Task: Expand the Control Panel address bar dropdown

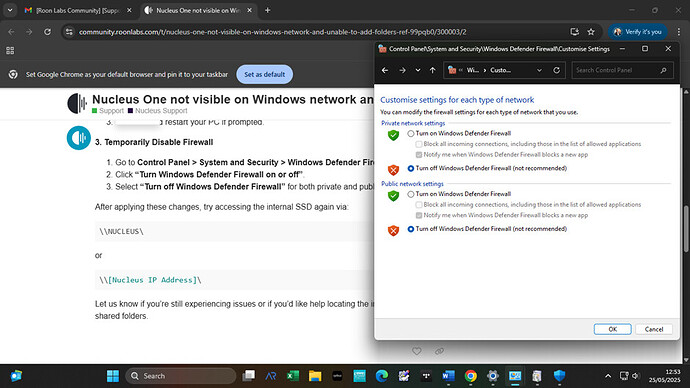Action: click(x=539, y=70)
